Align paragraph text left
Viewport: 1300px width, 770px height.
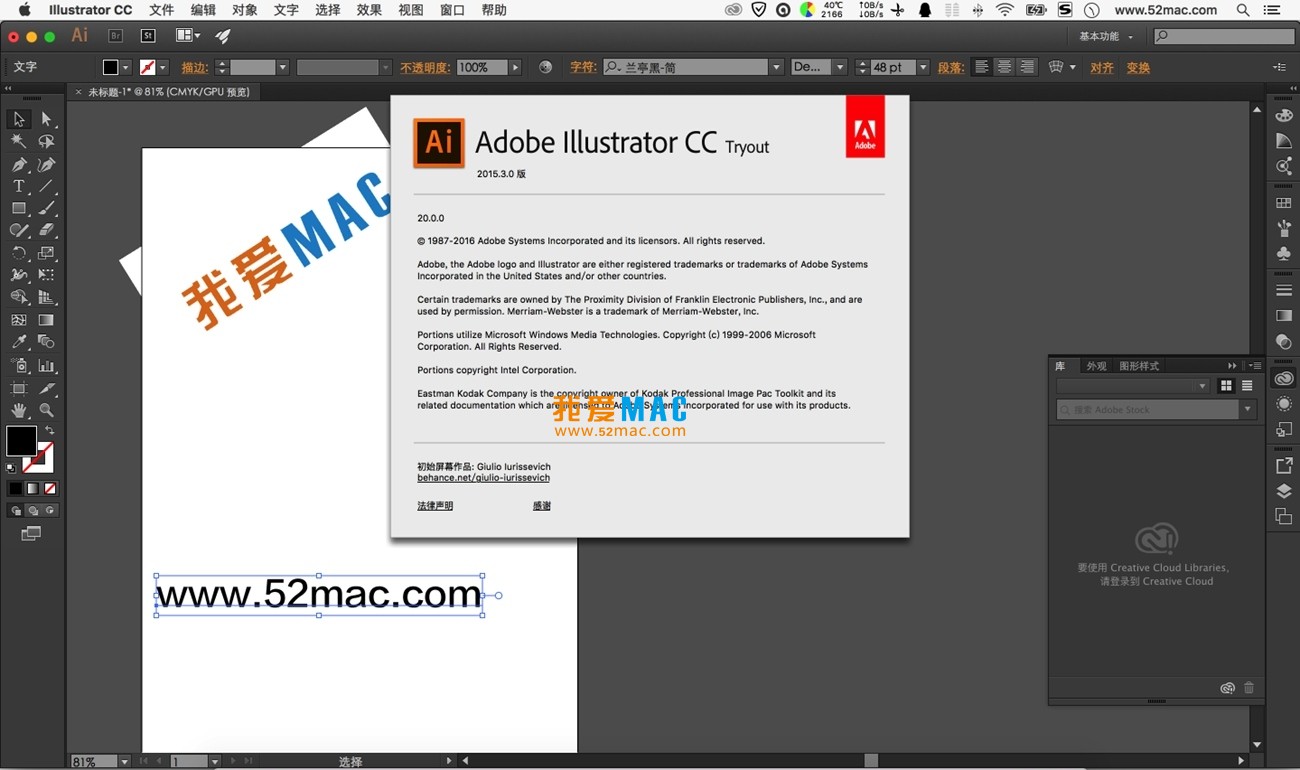(x=982, y=67)
